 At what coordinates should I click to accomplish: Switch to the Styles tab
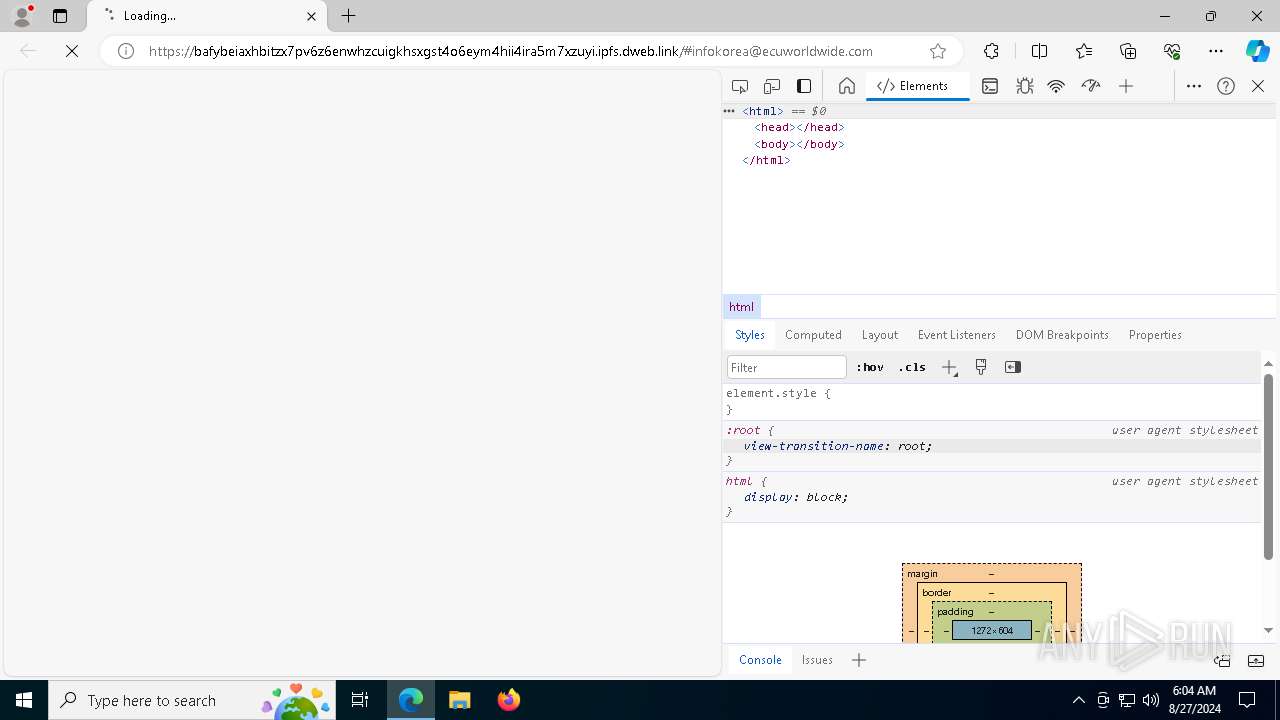(749, 335)
